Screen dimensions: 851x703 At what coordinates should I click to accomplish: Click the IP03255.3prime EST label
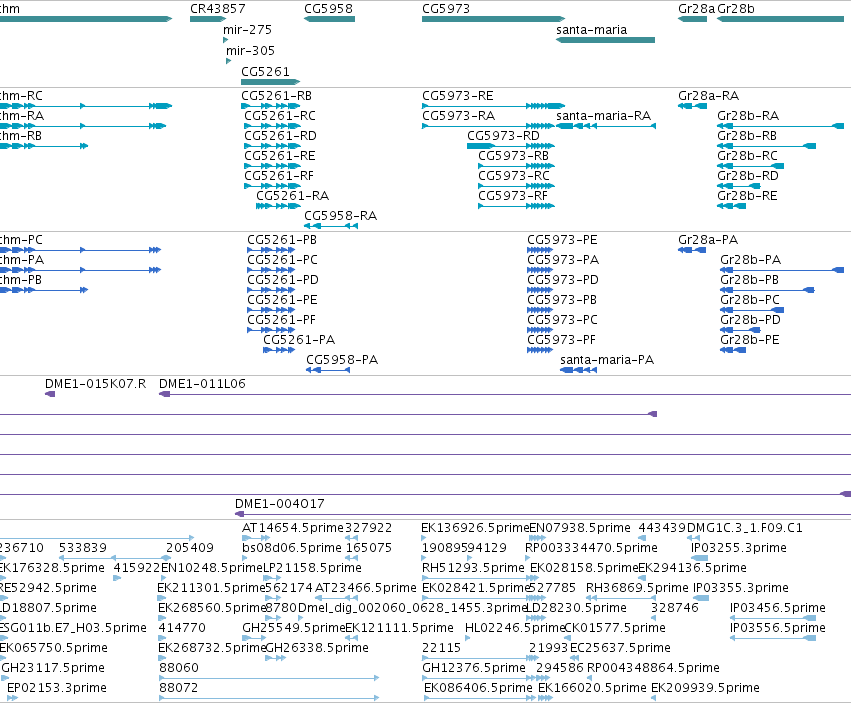(739, 548)
